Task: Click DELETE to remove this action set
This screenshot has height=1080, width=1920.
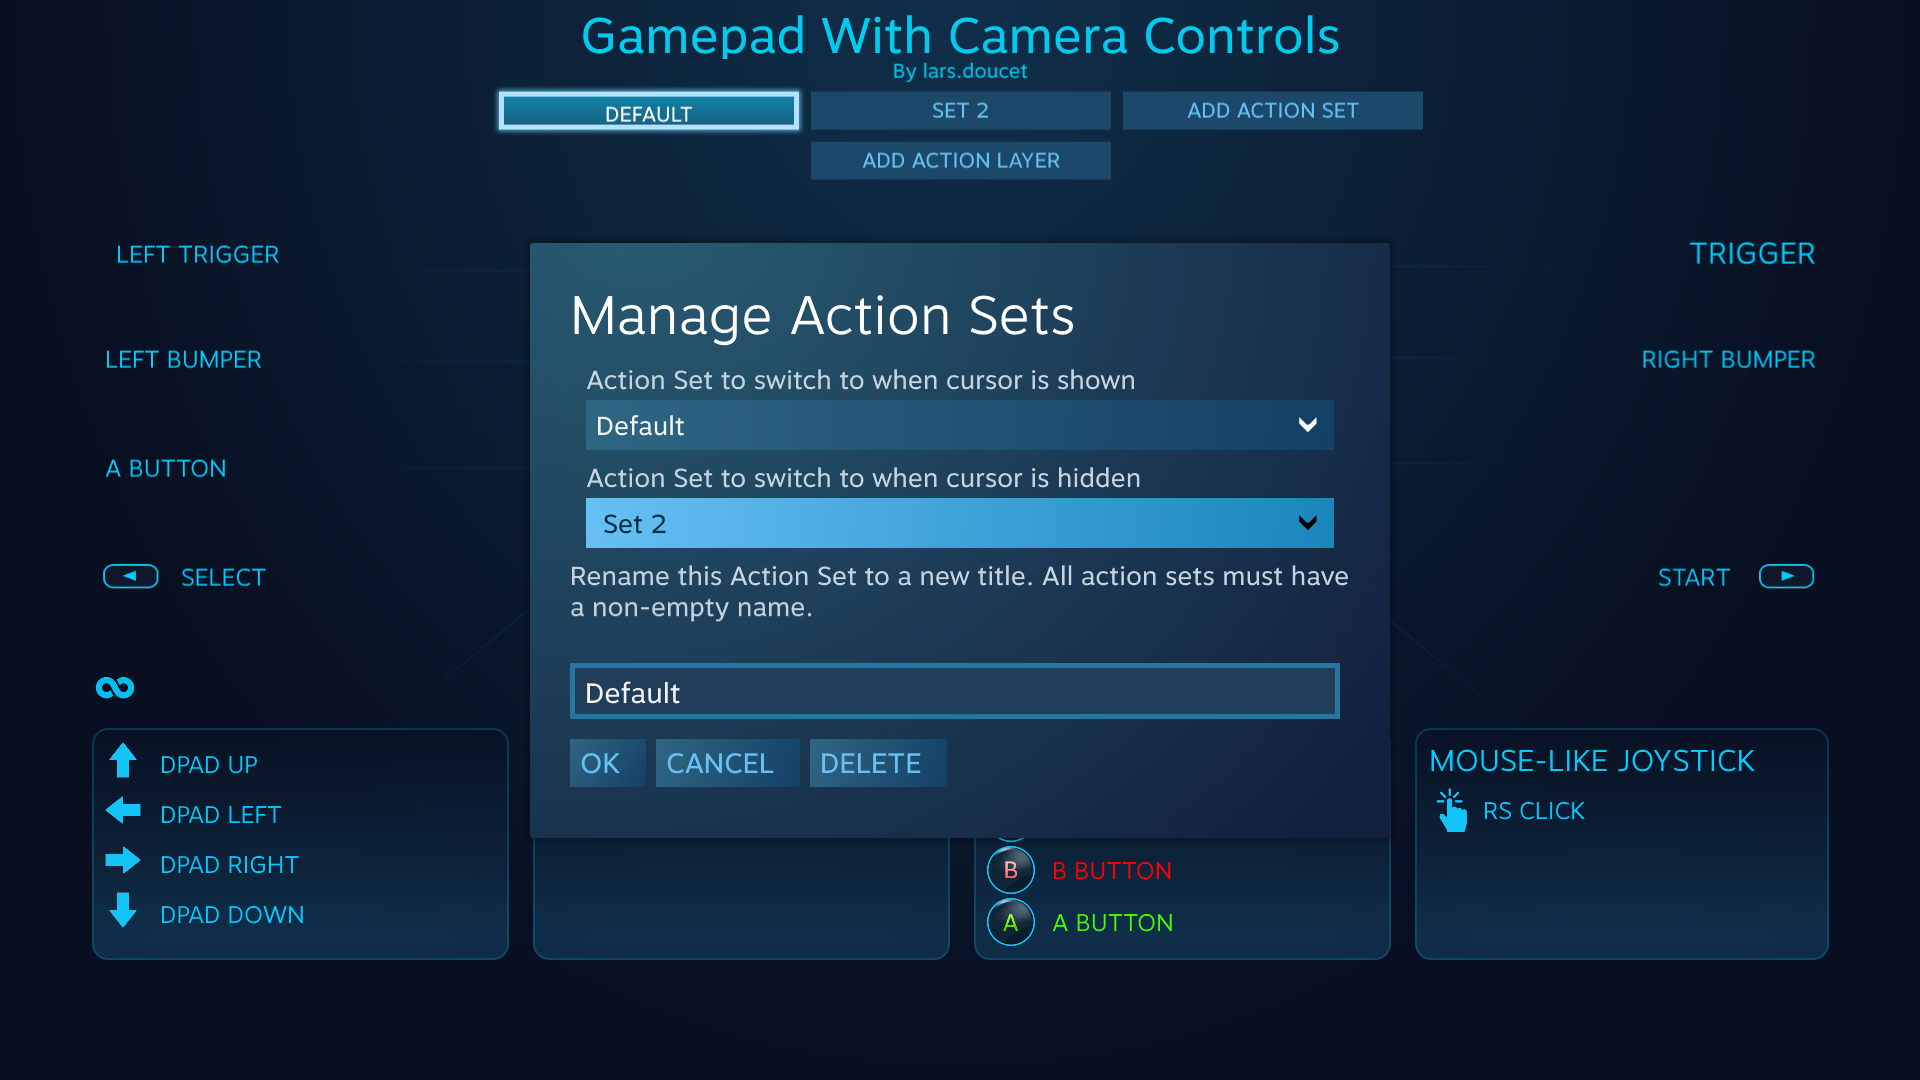Action: [869, 762]
